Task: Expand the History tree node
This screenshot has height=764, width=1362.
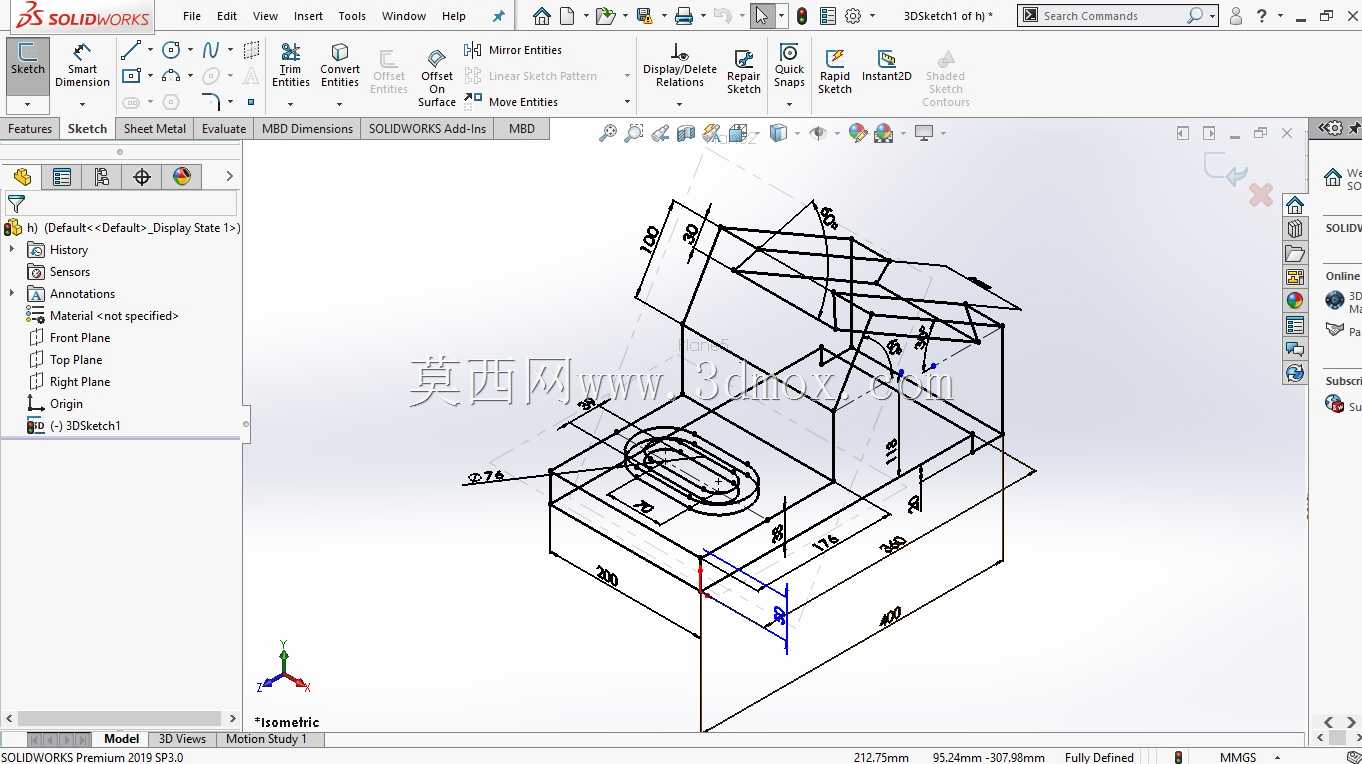Action: point(12,249)
